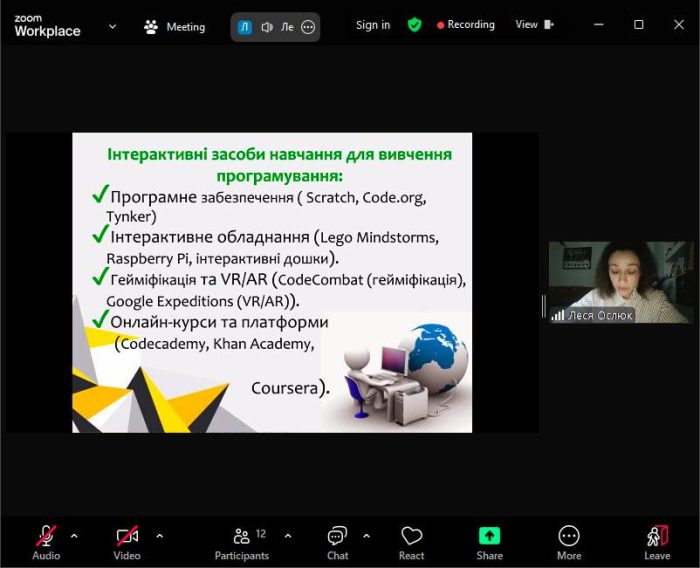This screenshot has width=700, height=568.
Task: Click the ellipsis icon in the active speaker bar
Action: point(308,27)
